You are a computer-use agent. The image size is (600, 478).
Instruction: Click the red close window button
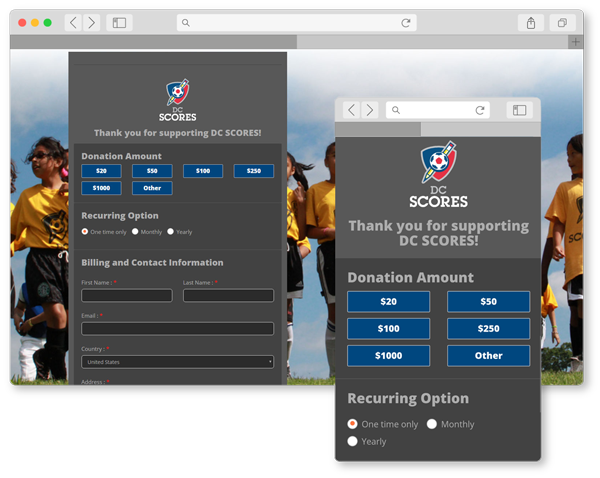click(x=22, y=23)
